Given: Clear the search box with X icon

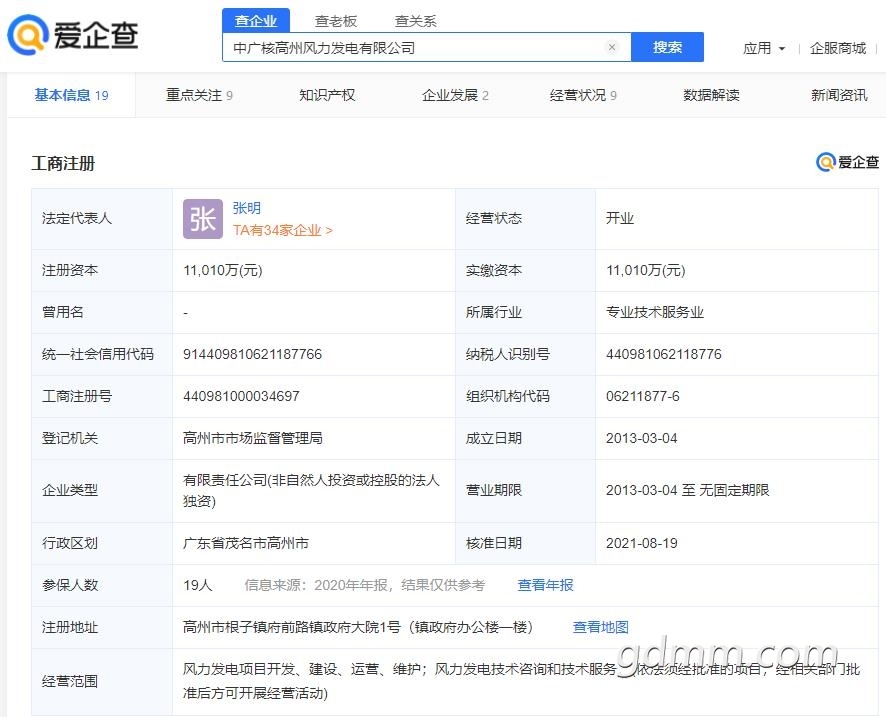Looking at the screenshot, I should pyautogui.click(x=612, y=47).
